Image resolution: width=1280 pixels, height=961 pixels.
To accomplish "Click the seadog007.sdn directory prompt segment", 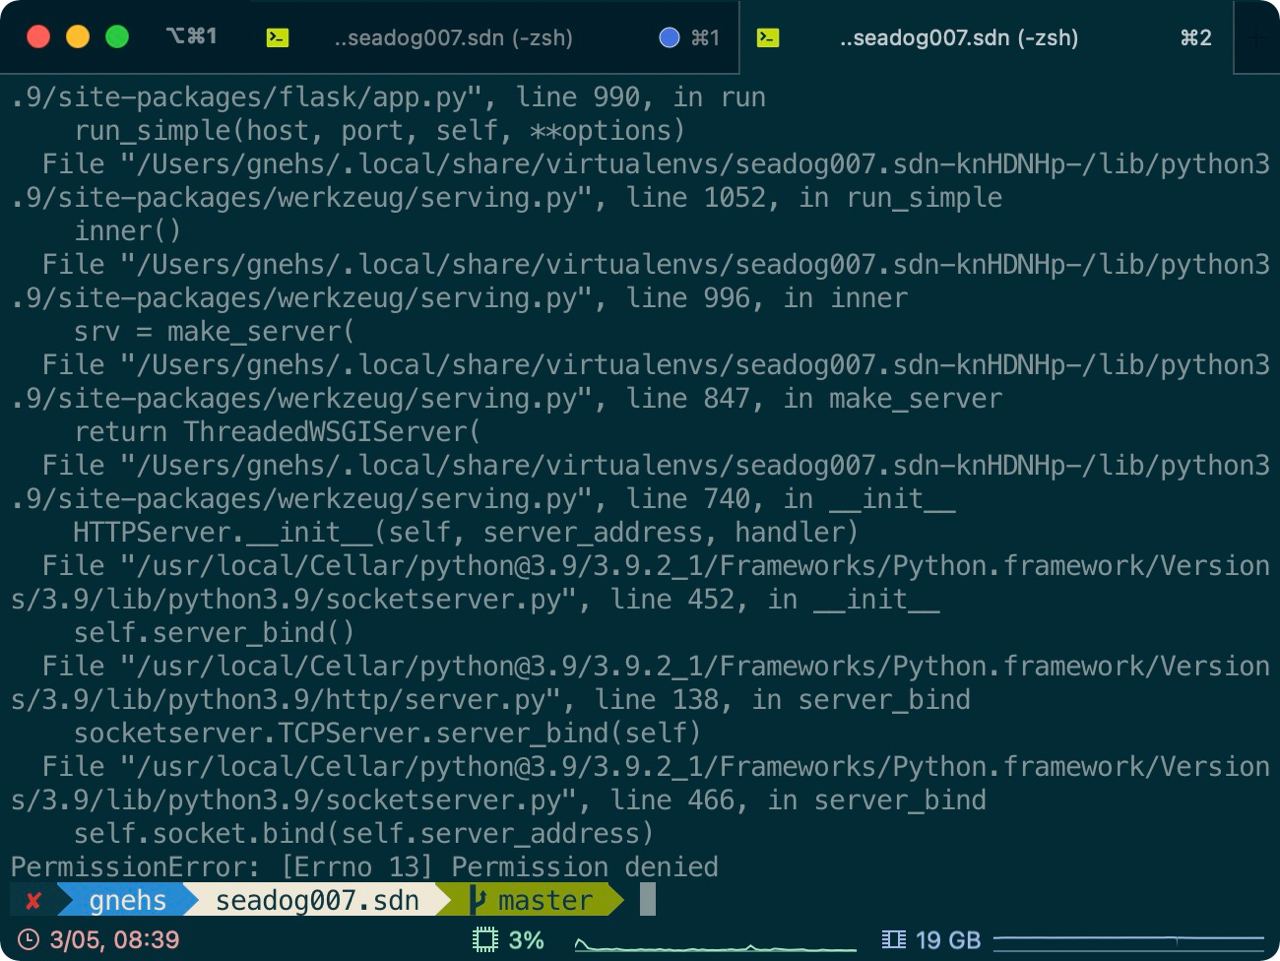I will [317, 900].
